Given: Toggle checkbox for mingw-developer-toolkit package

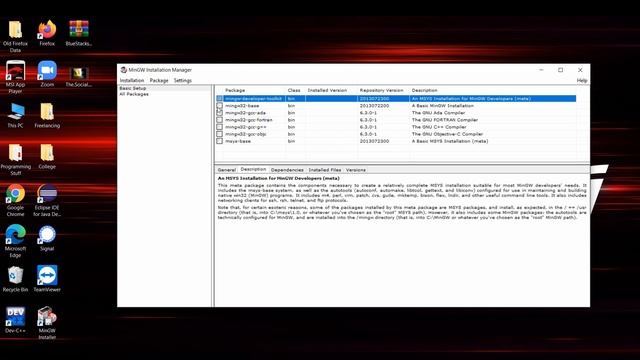Looking at the screenshot, I should click(220, 99).
